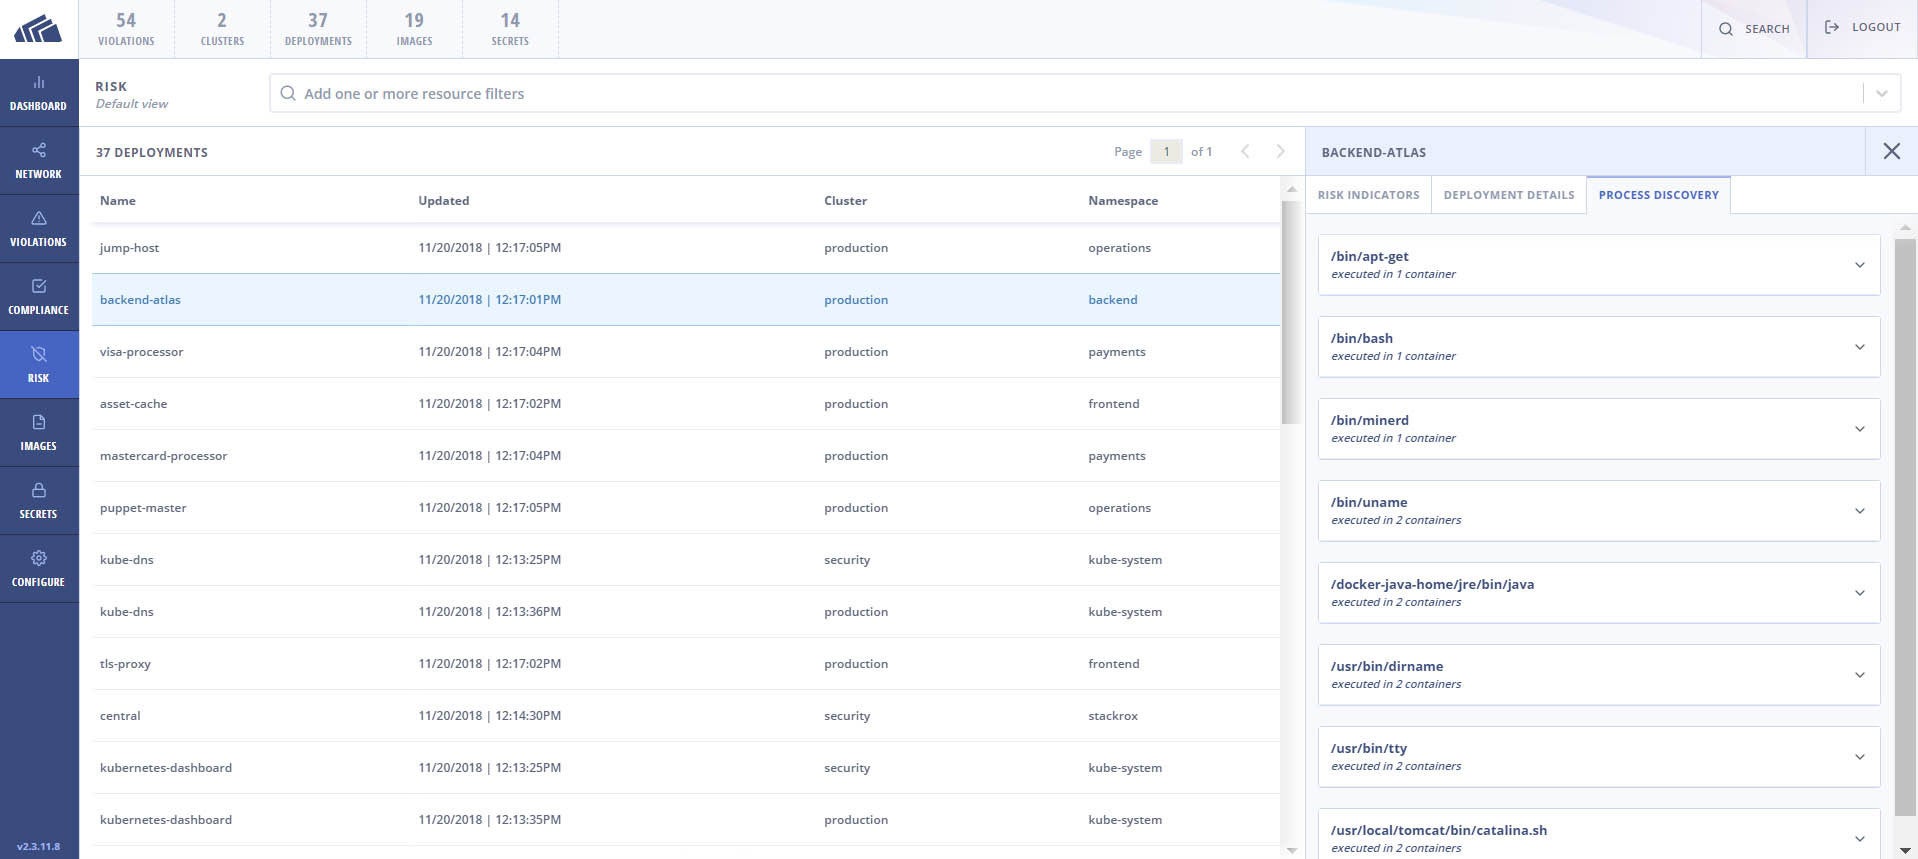Image resolution: width=1918 pixels, height=859 pixels.
Task: Select the visa-processor deployment row
Action: (686, 352)
